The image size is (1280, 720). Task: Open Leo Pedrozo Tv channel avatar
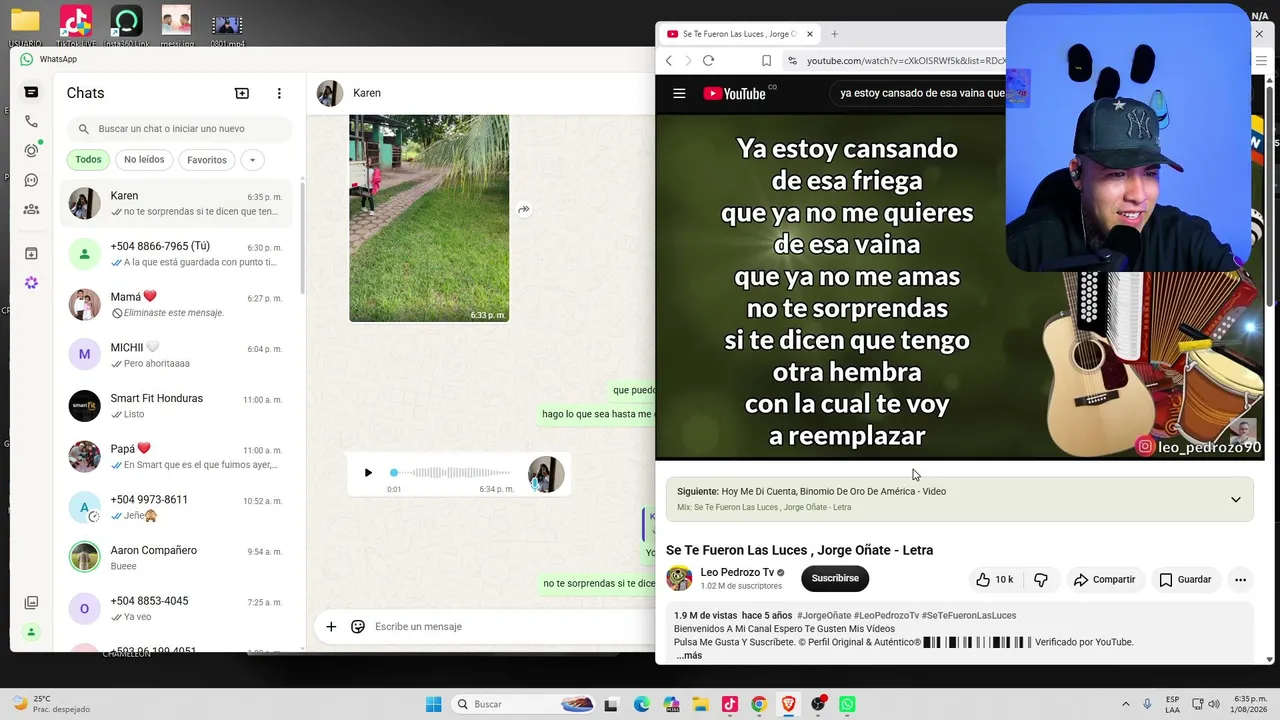tap(679, 578)
